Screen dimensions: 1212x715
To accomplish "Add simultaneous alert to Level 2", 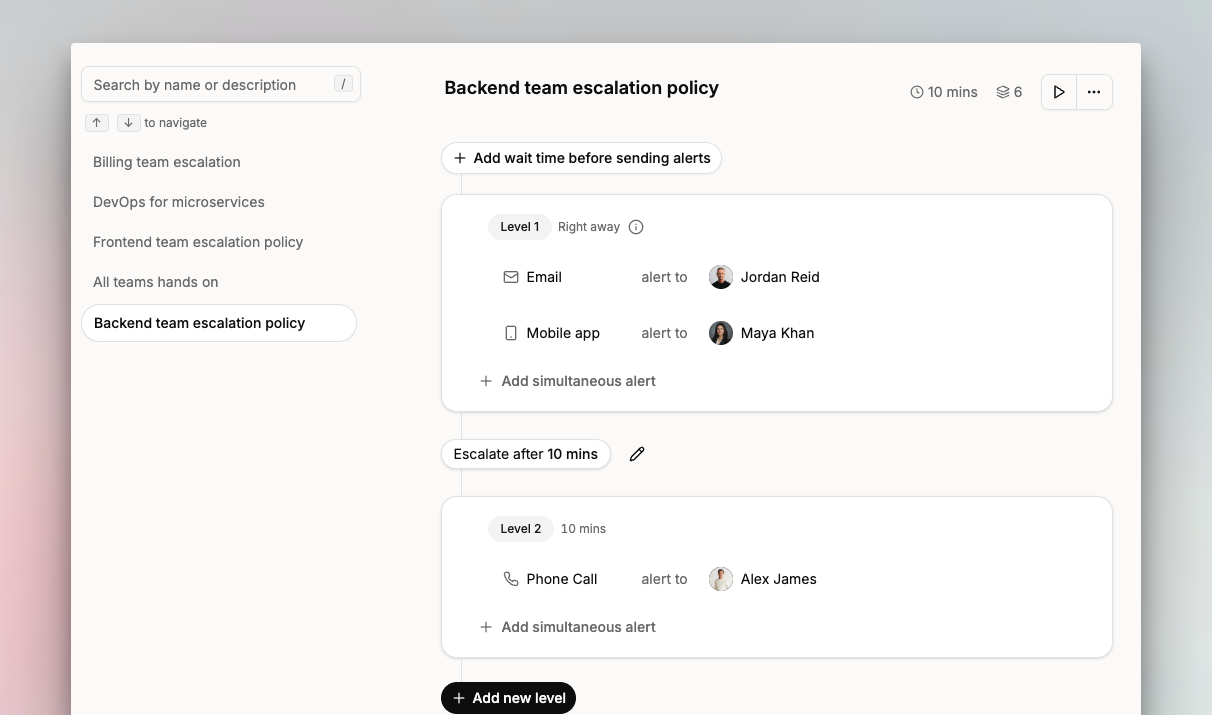I will [568, 627].
